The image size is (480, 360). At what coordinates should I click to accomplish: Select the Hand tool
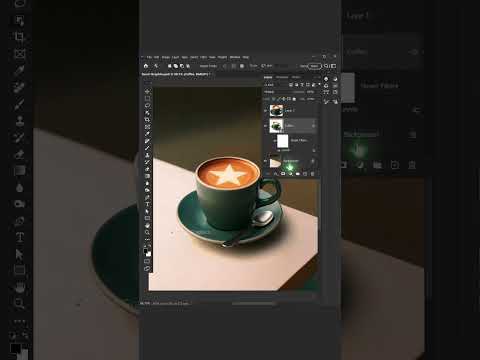point(147,226)
